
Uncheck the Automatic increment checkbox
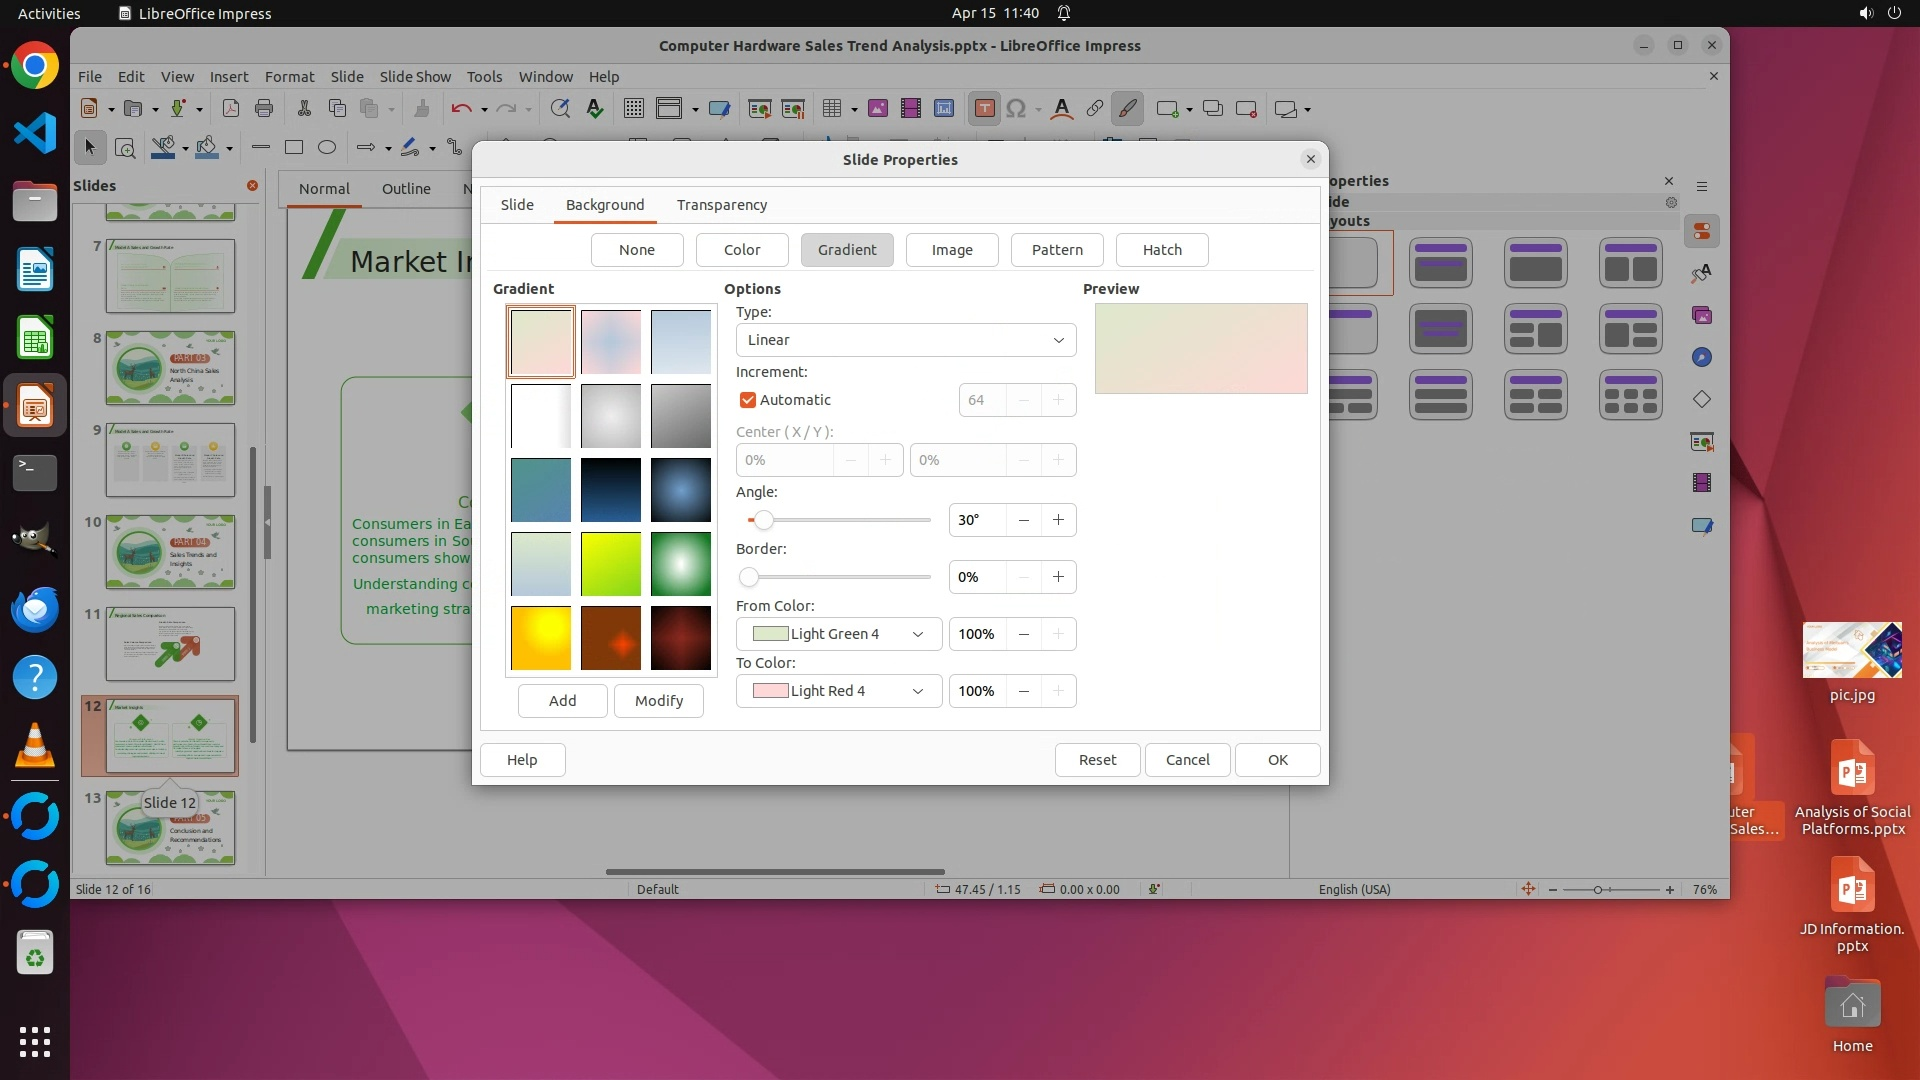[748, 400]
